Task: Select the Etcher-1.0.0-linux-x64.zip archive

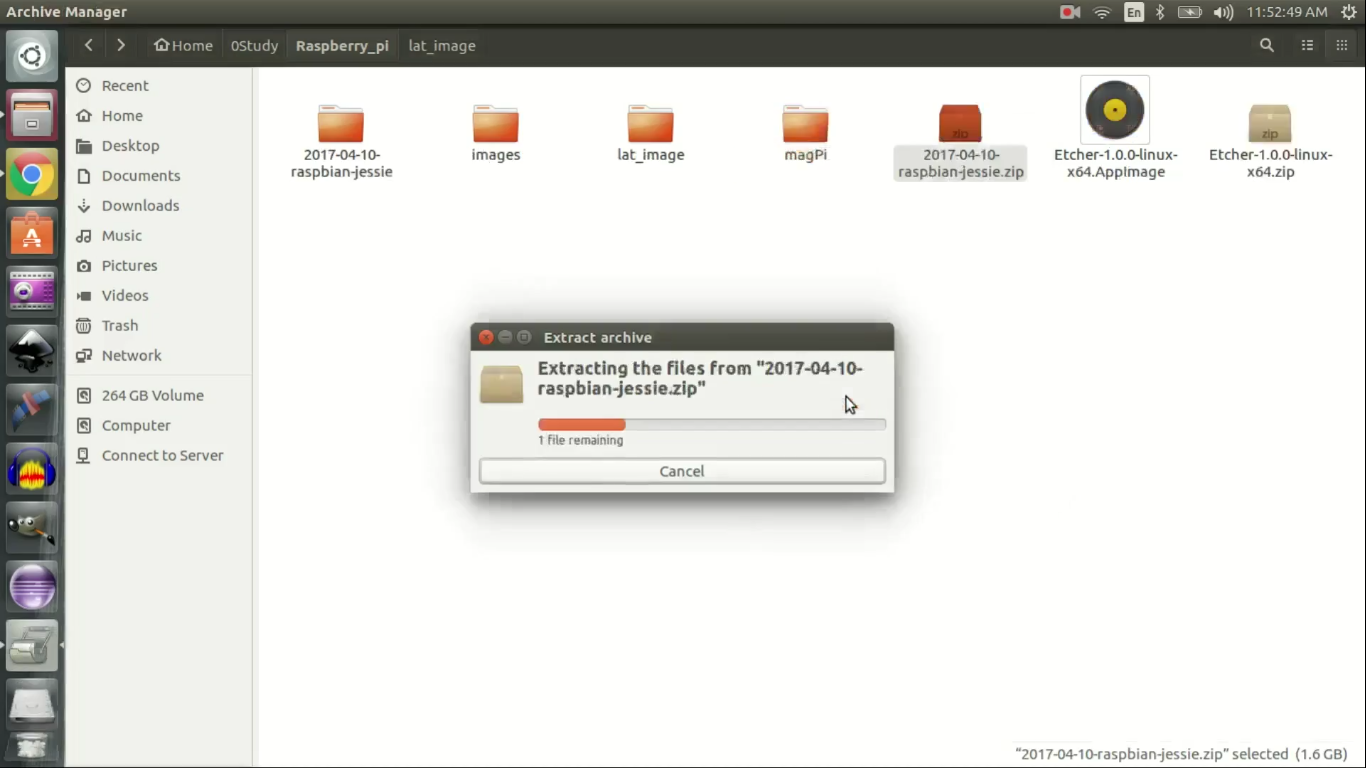Action: coord(1270,142)
